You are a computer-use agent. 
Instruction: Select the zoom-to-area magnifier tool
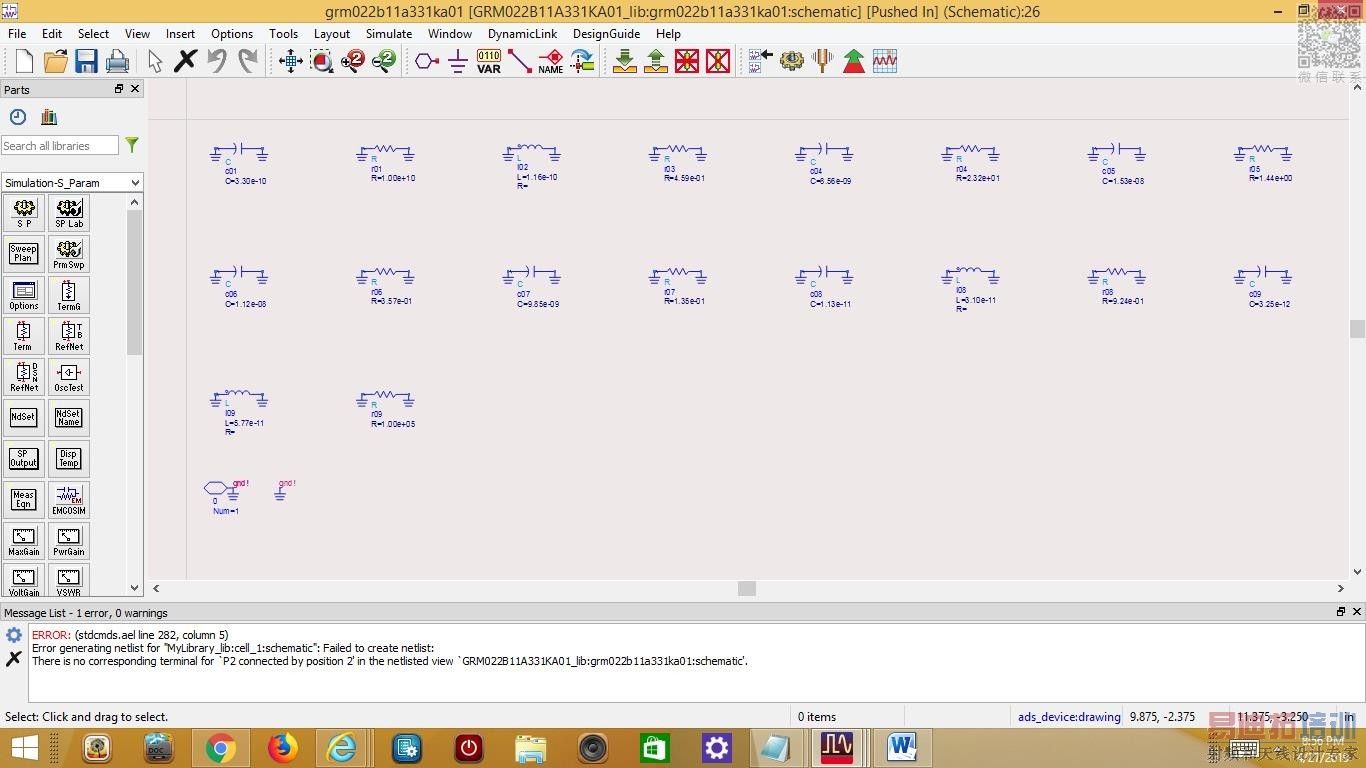point(322,61)
